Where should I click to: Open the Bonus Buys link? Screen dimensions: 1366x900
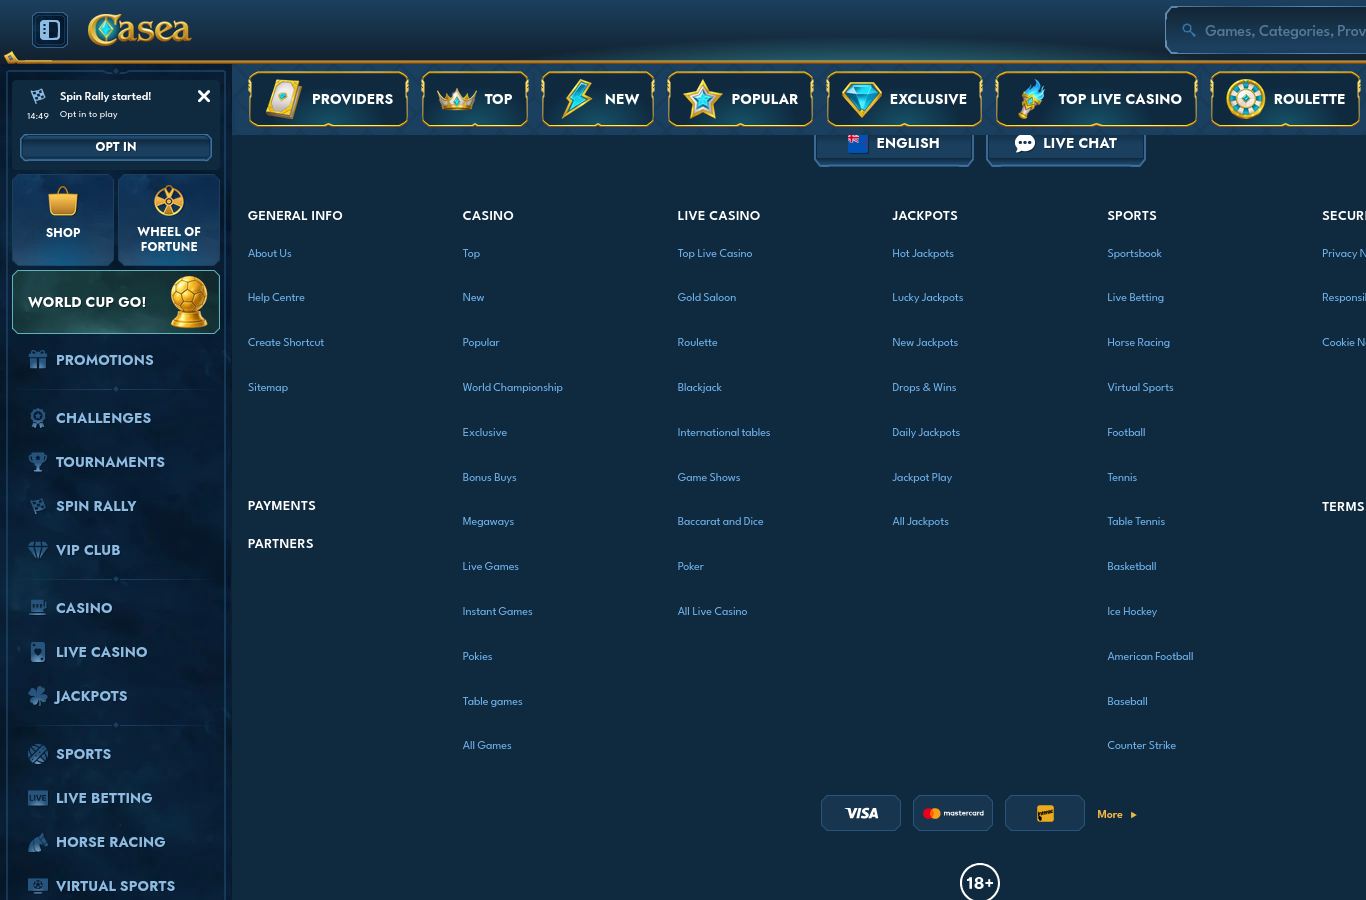(x=490, y=478)
